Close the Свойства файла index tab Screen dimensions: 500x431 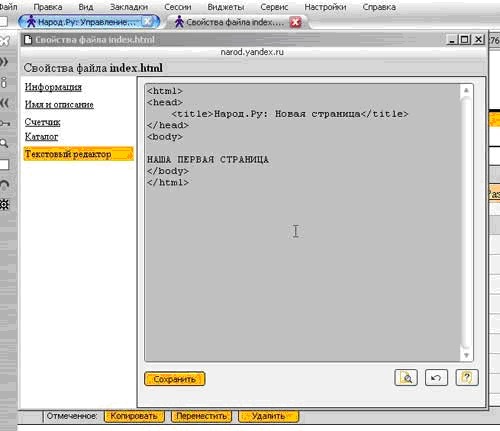(295, 22)
